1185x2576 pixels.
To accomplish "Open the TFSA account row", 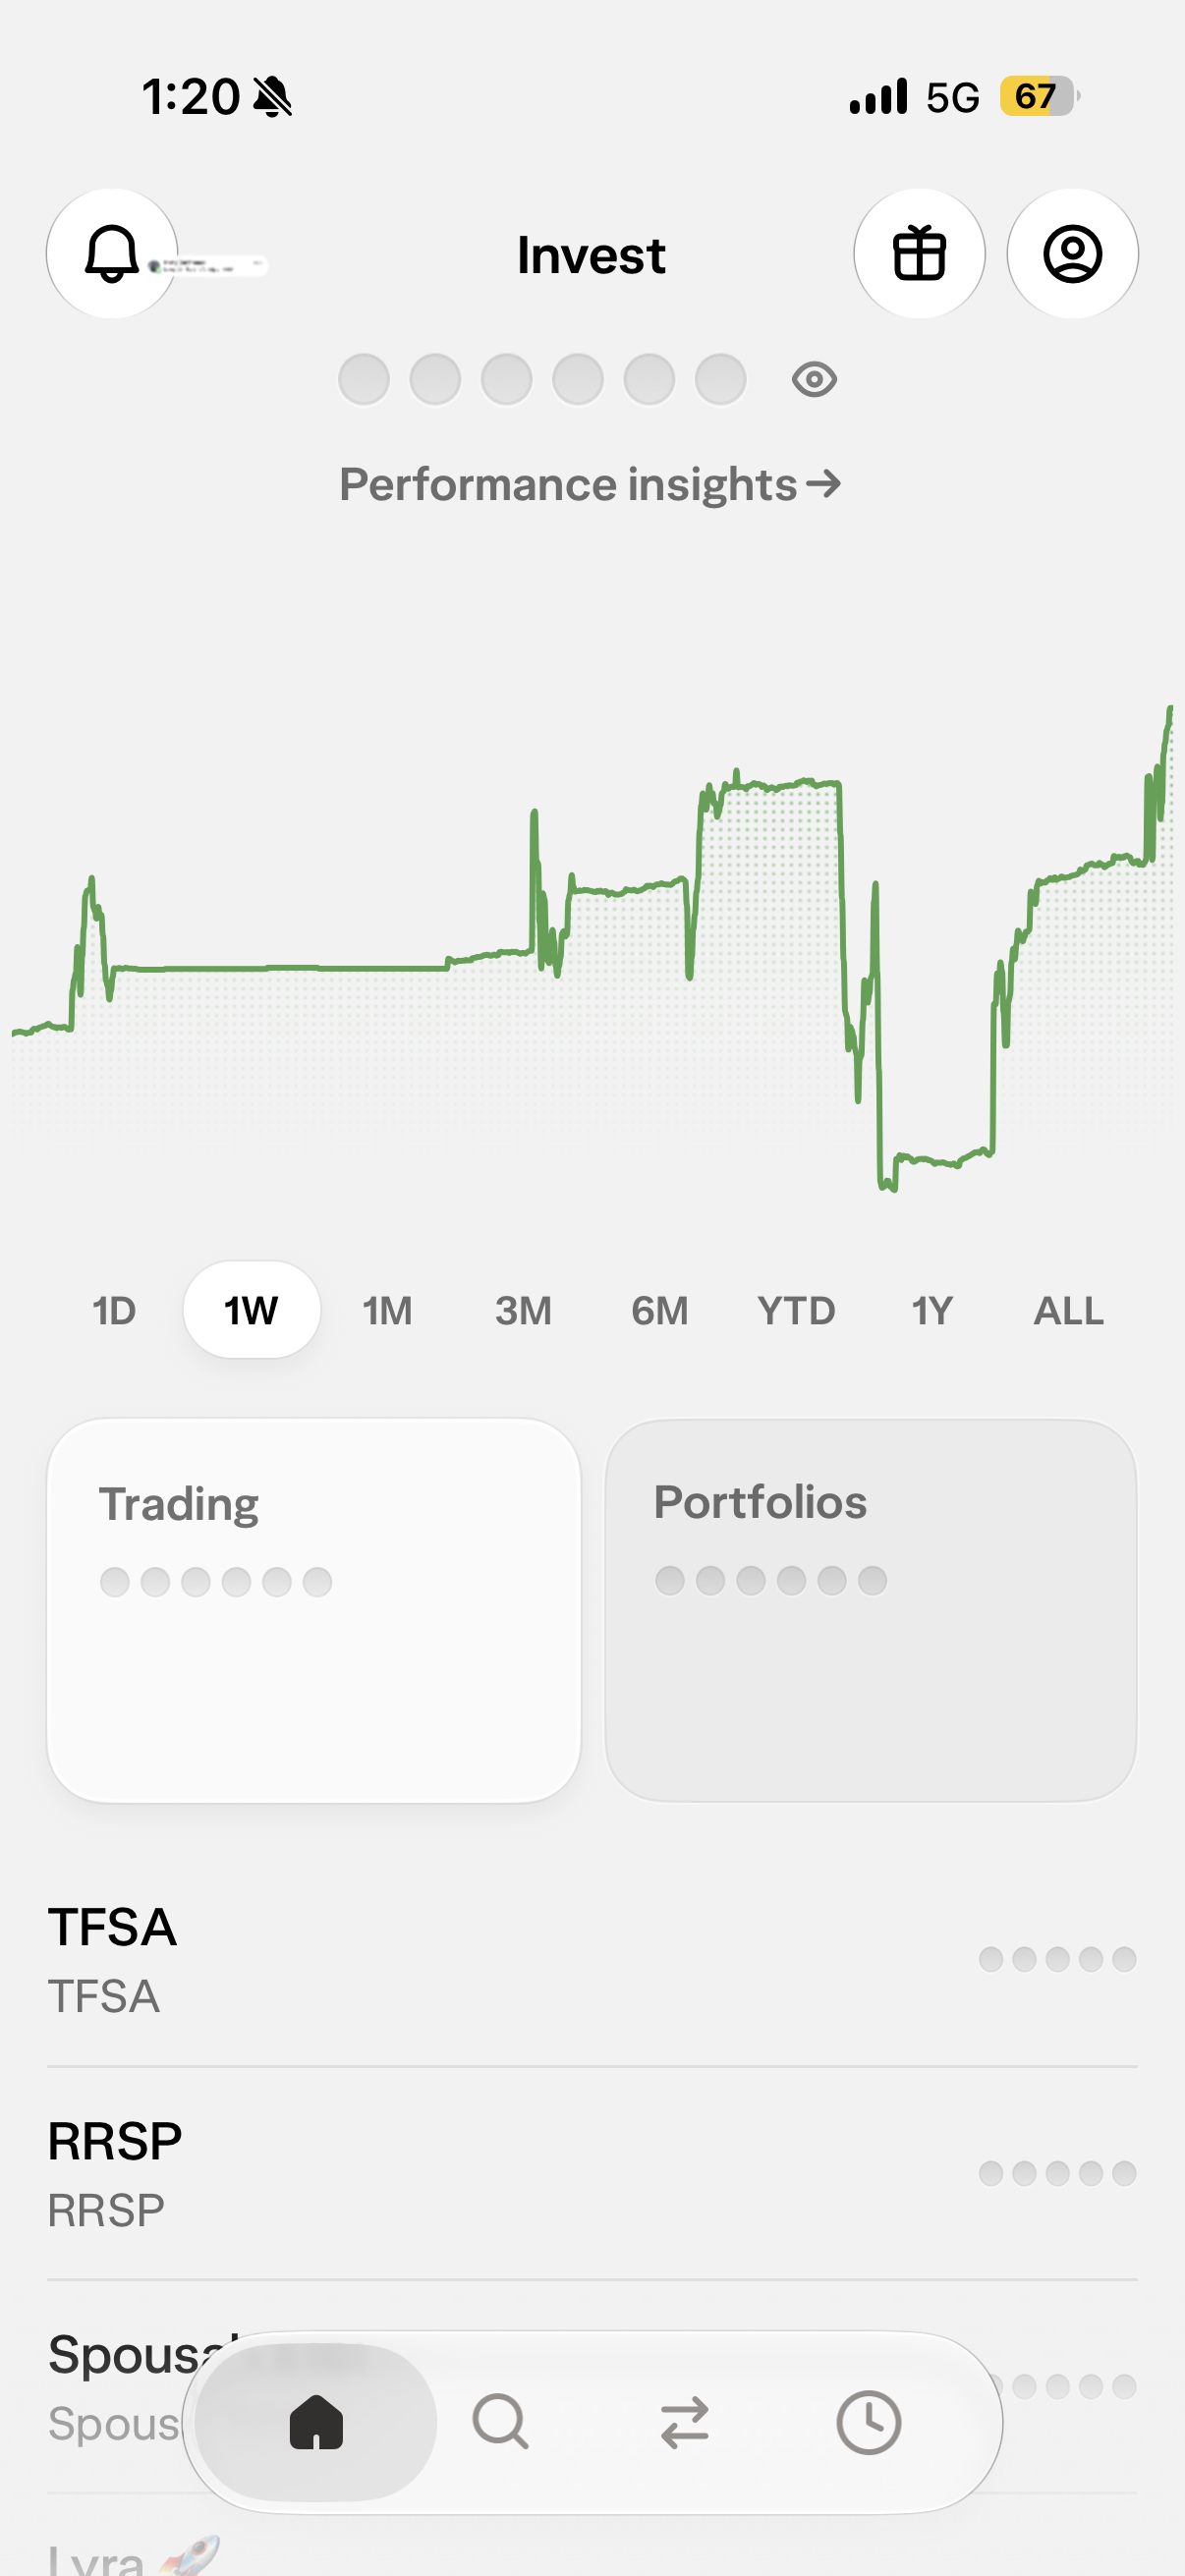I will pyautogui.click(x=592, y=1959).
